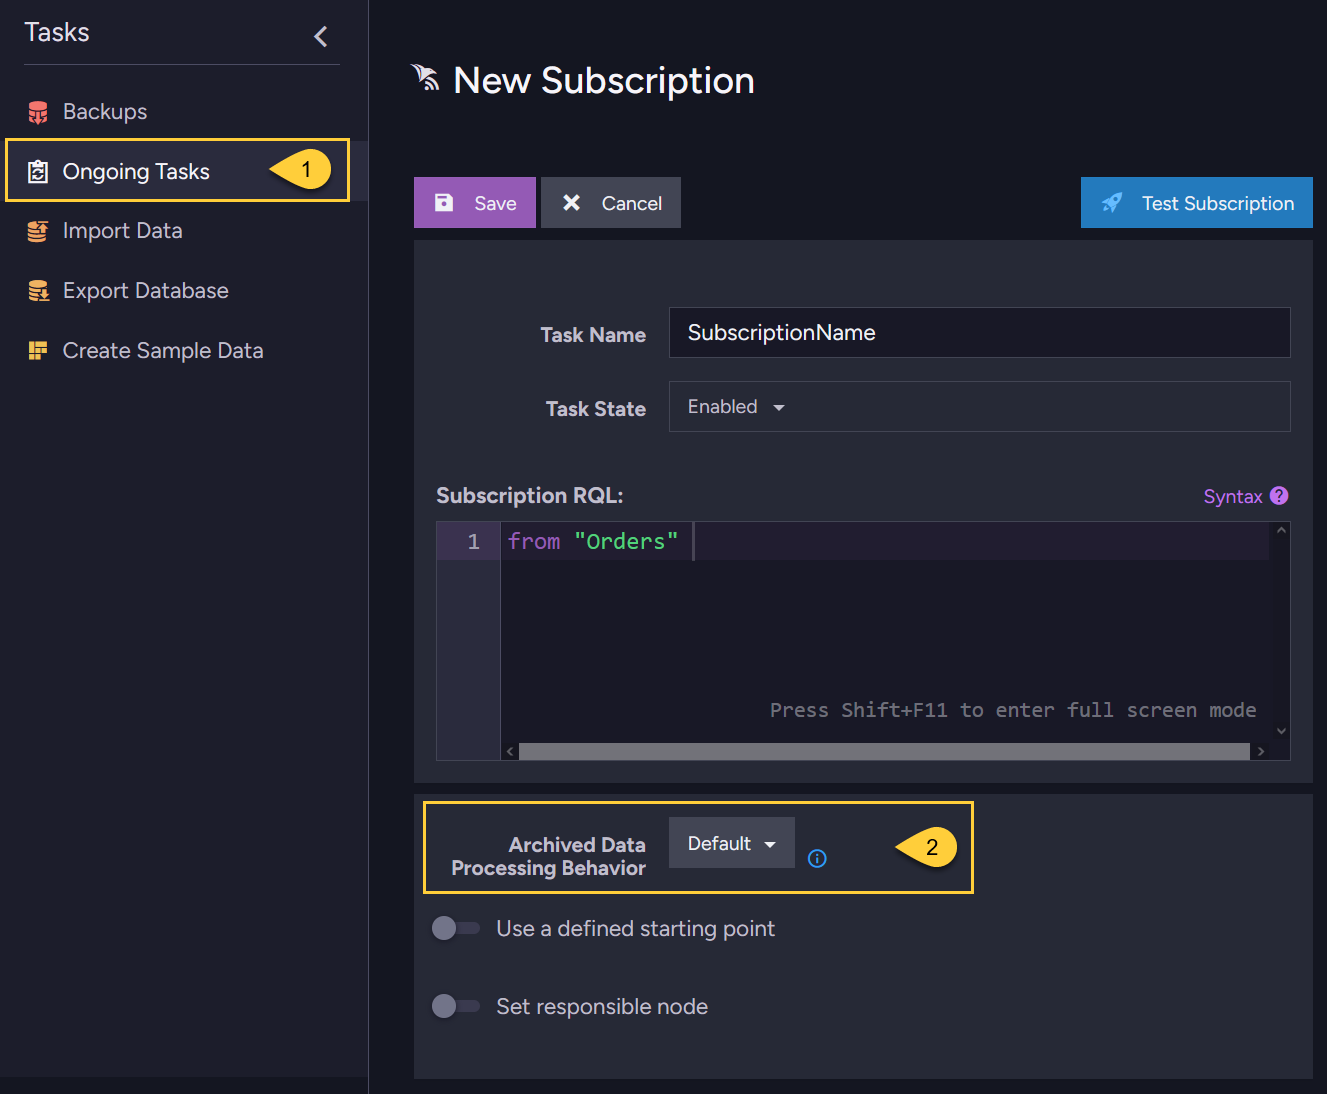The width and height of the screenshot is (1327, 1094).
Task: Click the editor scroll left arrow
Action: tap(510, 751)
